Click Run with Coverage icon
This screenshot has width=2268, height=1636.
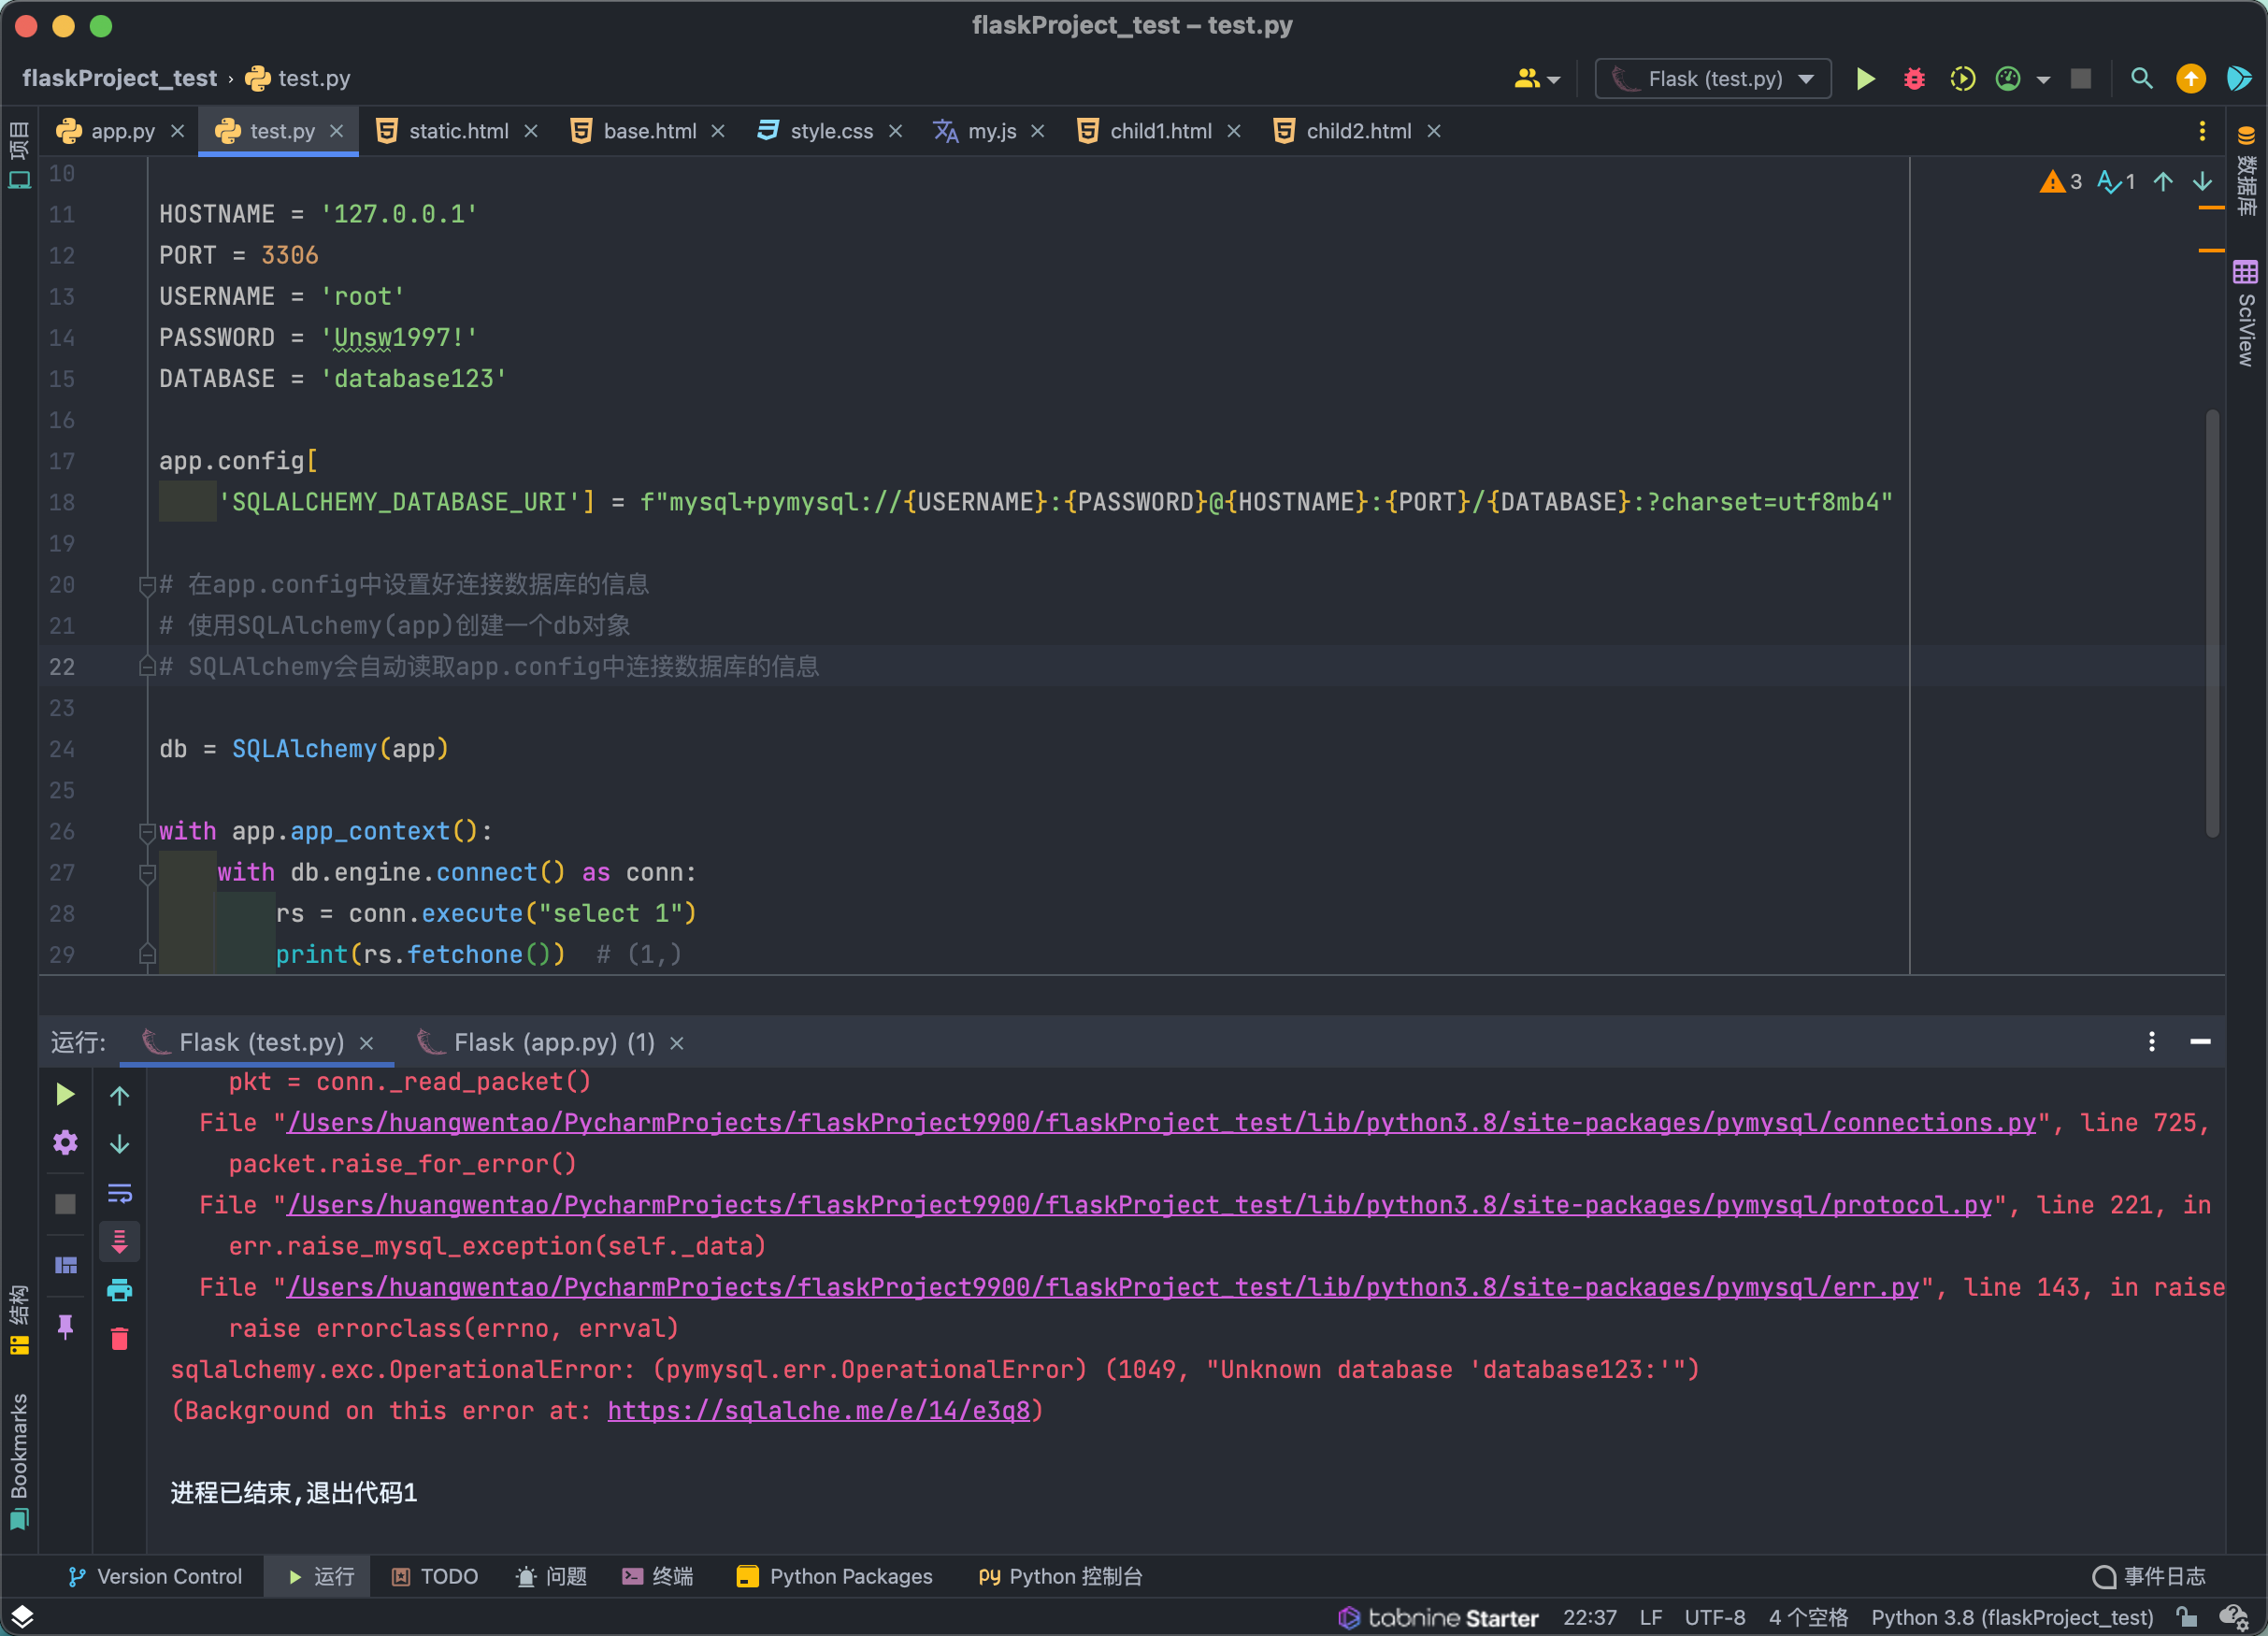tap(1962, 79)
